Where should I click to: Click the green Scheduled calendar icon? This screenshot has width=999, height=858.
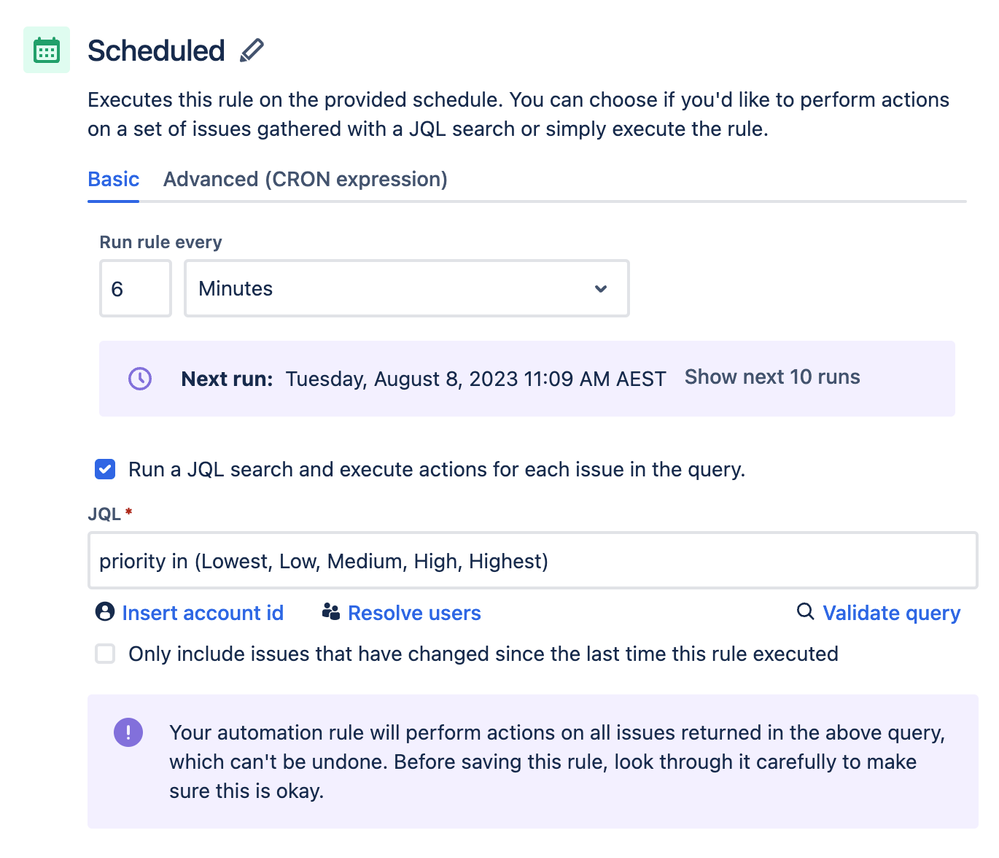[x=47, y=50]
